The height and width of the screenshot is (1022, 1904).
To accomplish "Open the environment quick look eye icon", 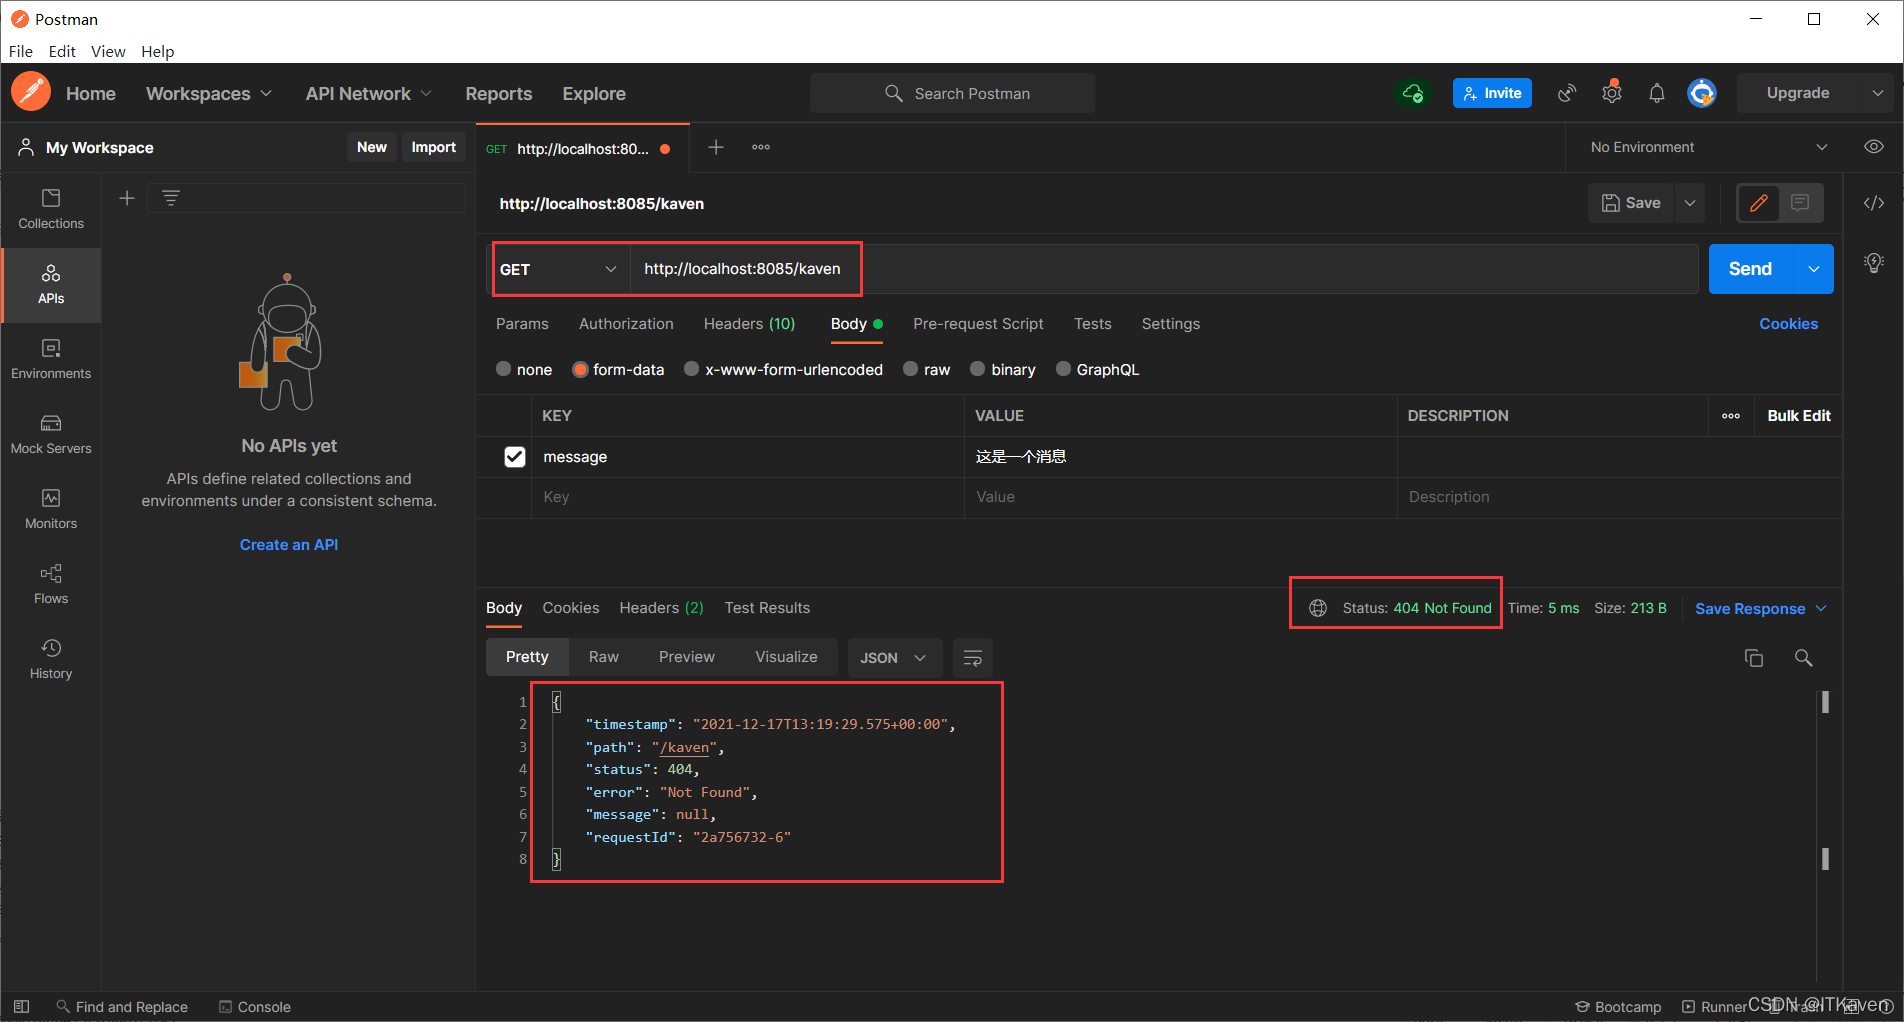I will pyautogui.click(x=1874, y=147).
